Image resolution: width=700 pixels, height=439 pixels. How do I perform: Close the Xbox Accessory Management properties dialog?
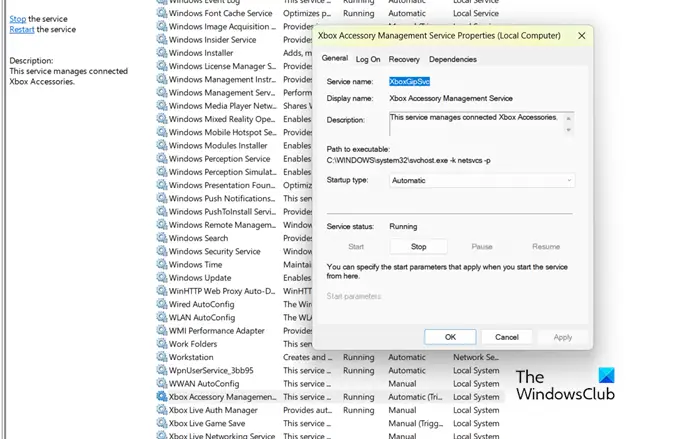[581, 36]
